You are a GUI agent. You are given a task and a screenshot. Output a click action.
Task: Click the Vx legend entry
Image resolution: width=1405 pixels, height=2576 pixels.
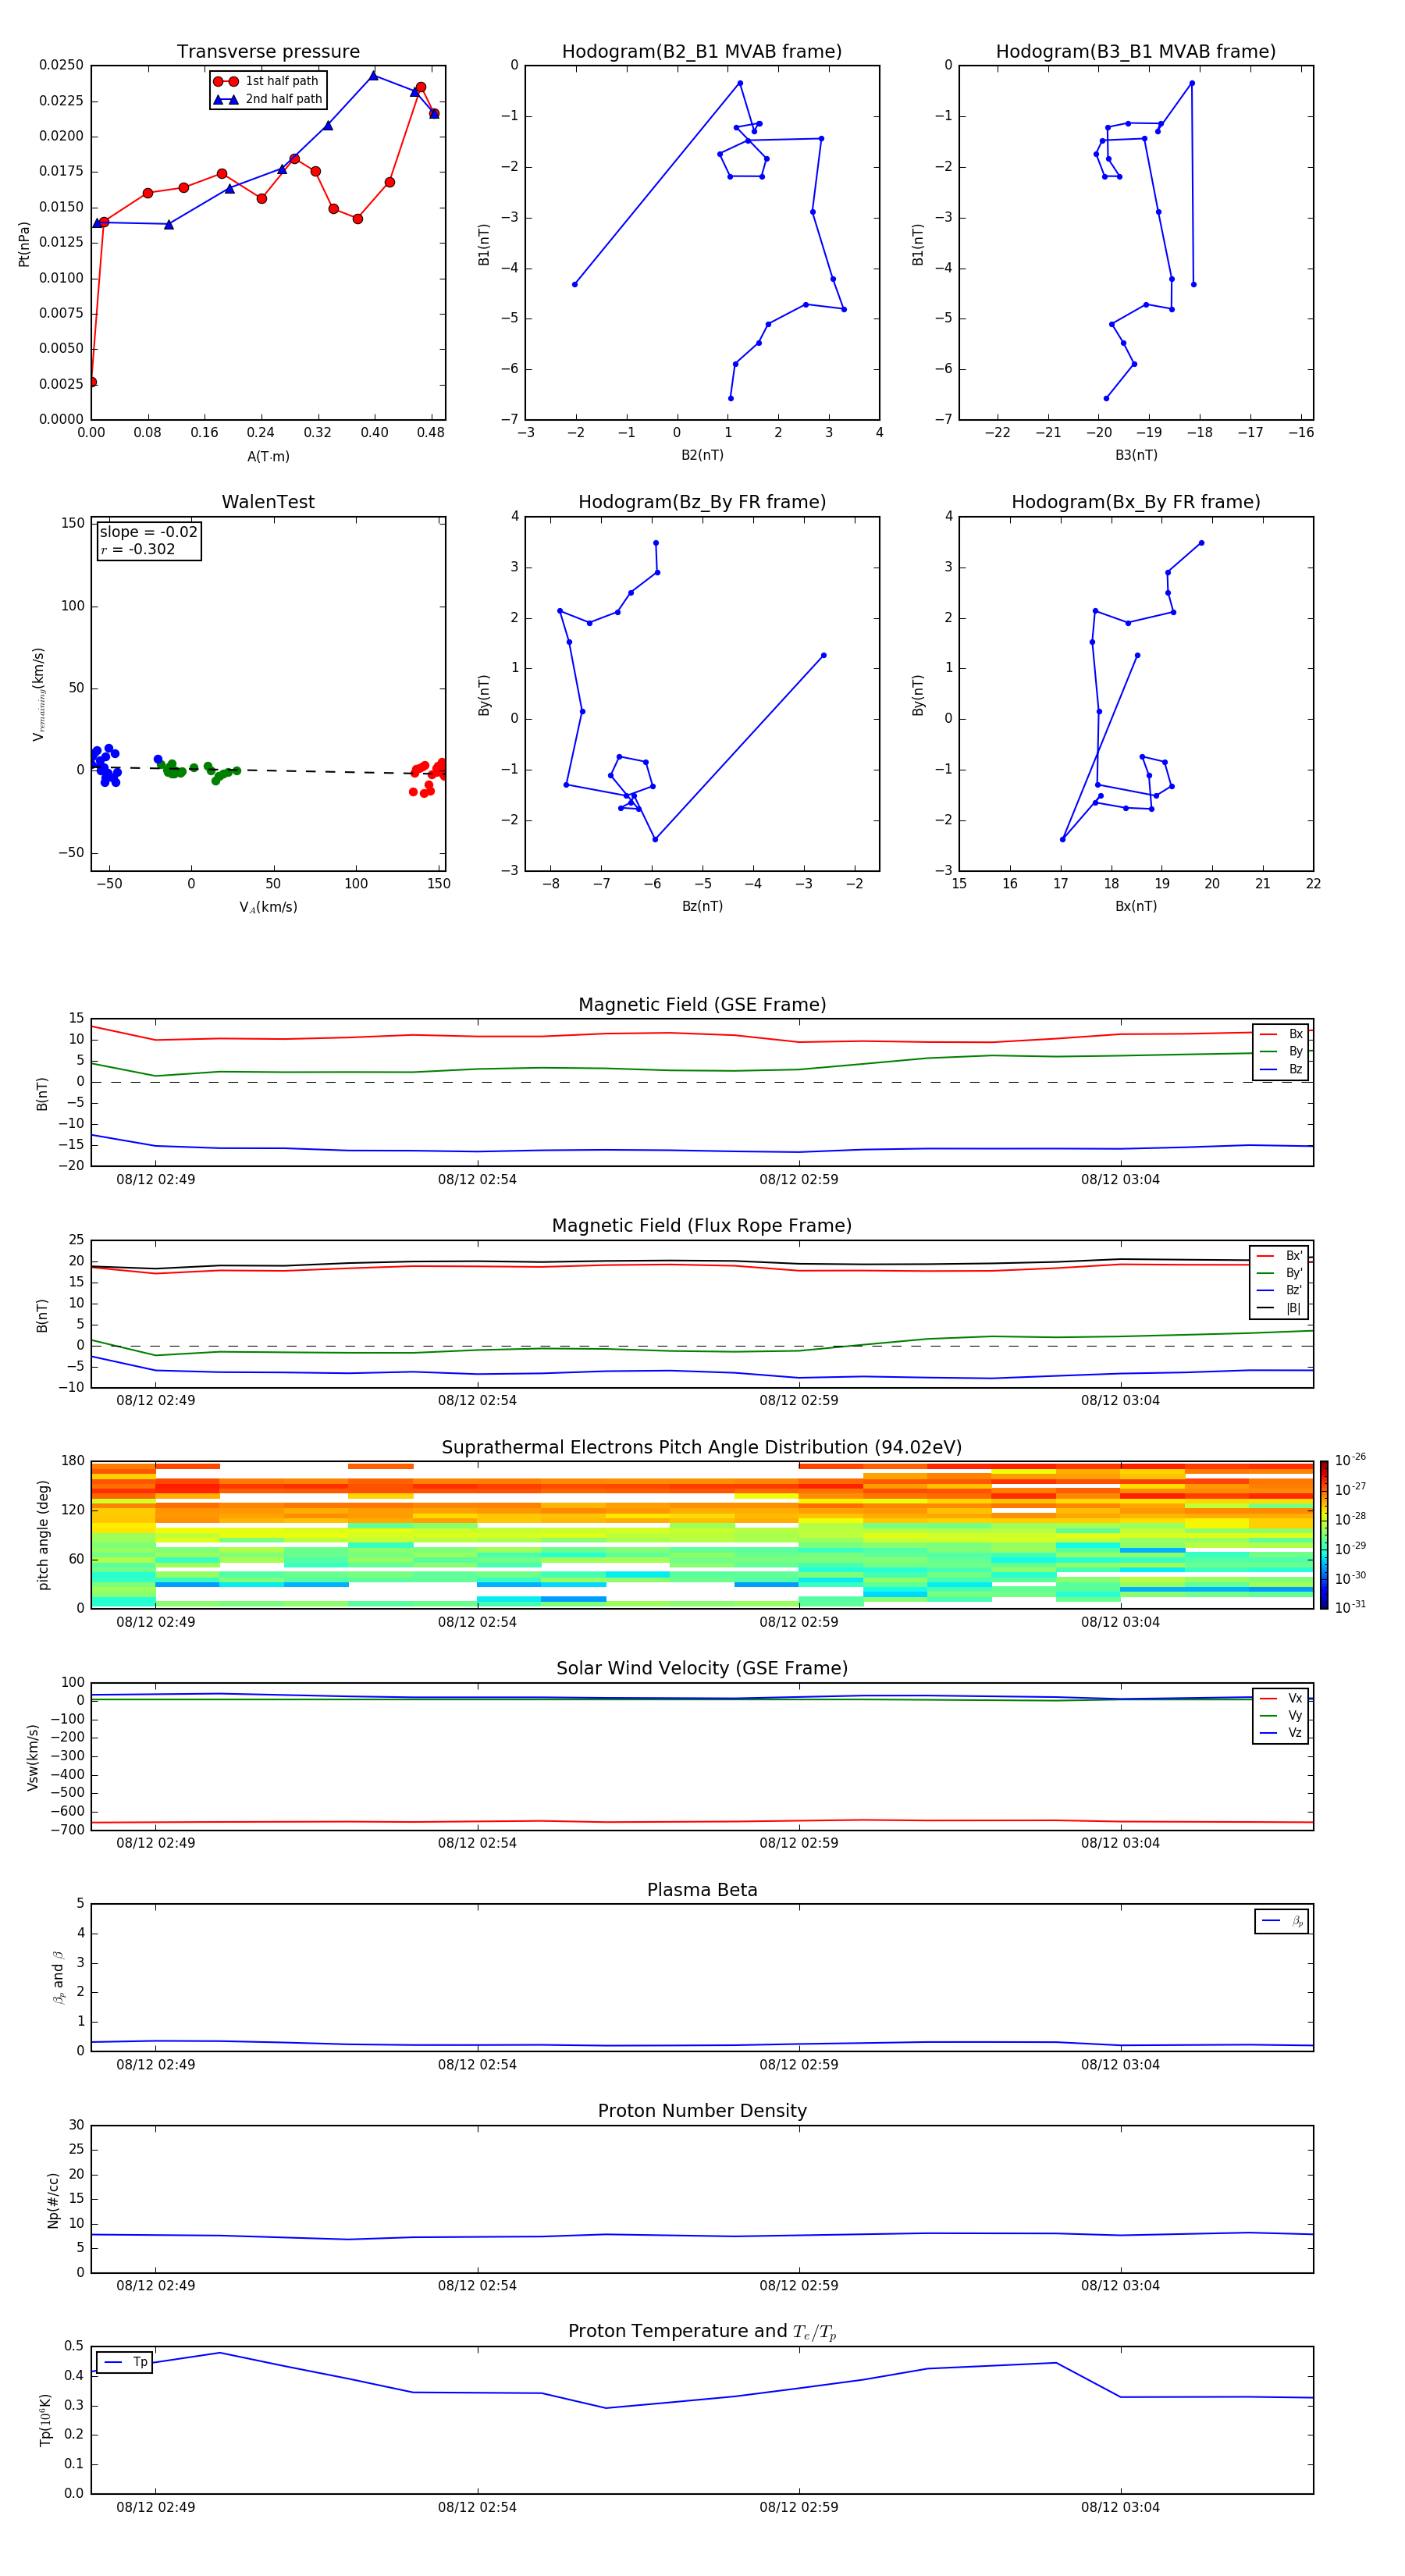click(1281, 1698)
